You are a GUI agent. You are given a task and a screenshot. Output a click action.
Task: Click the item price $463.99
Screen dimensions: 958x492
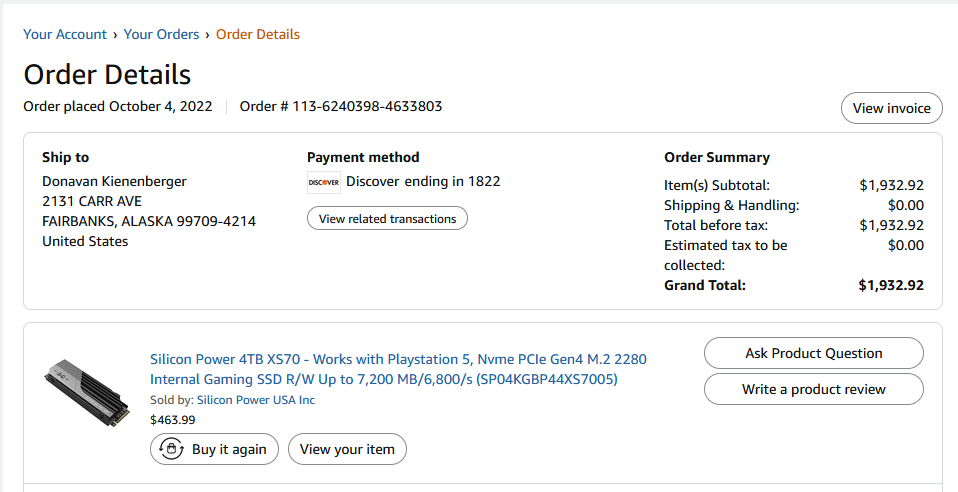click(173, 420)
